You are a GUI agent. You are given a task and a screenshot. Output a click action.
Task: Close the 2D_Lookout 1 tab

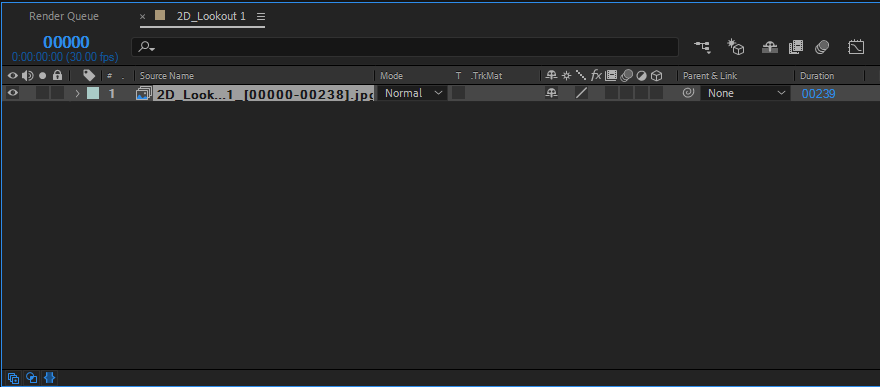click(143, 17)
